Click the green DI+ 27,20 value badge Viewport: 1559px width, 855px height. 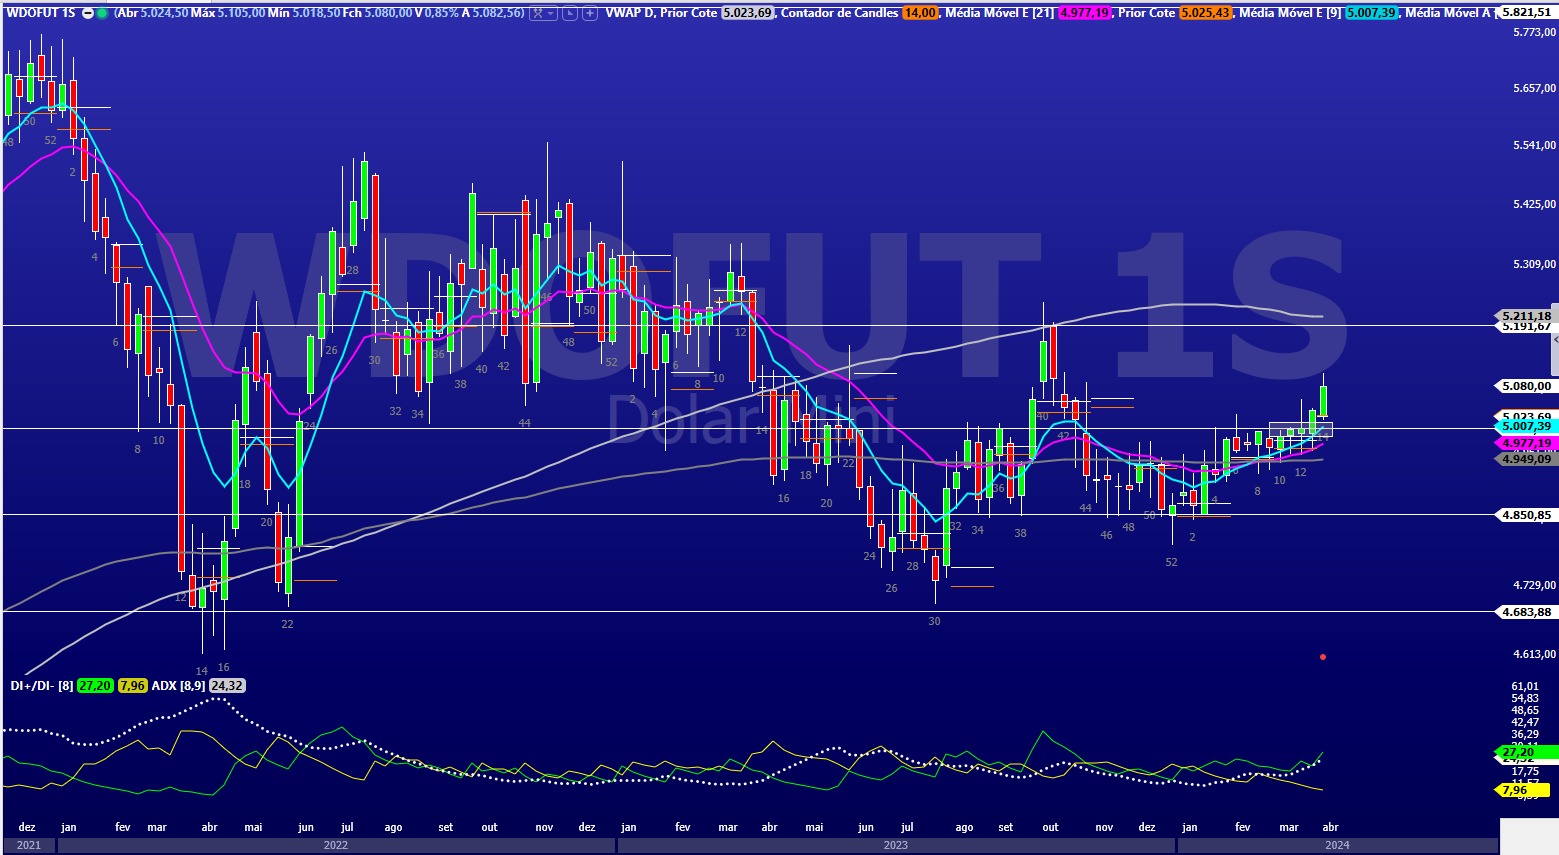click(95, 686)
